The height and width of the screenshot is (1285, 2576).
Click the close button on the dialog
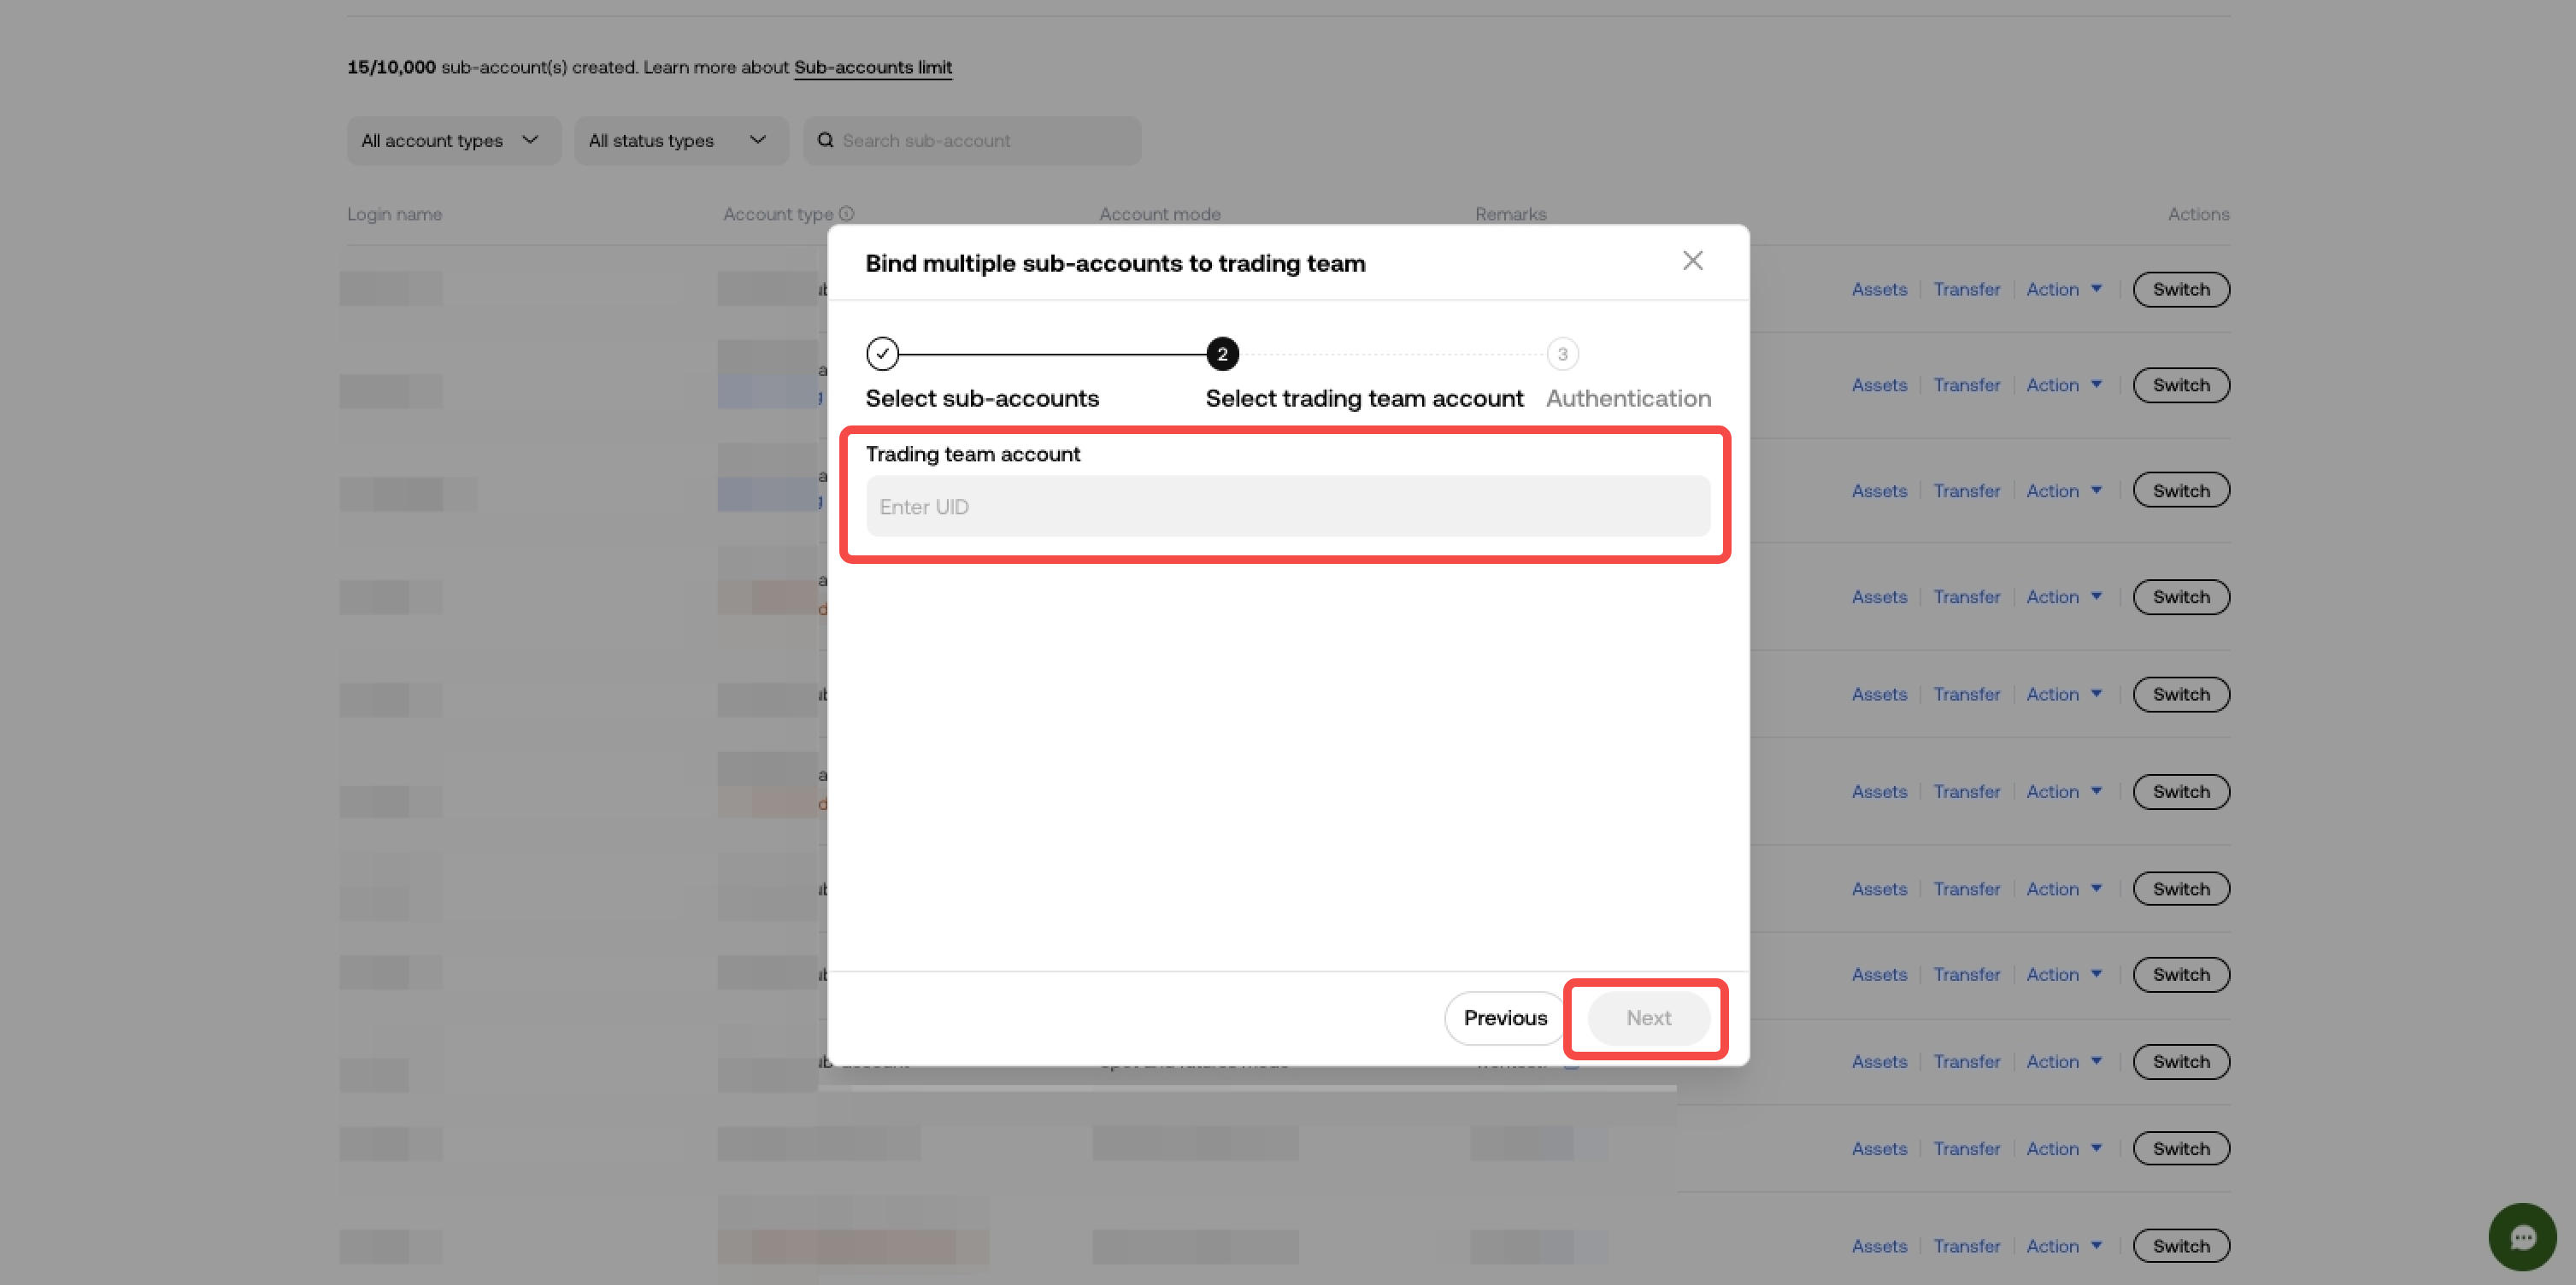pos(1692,261)
